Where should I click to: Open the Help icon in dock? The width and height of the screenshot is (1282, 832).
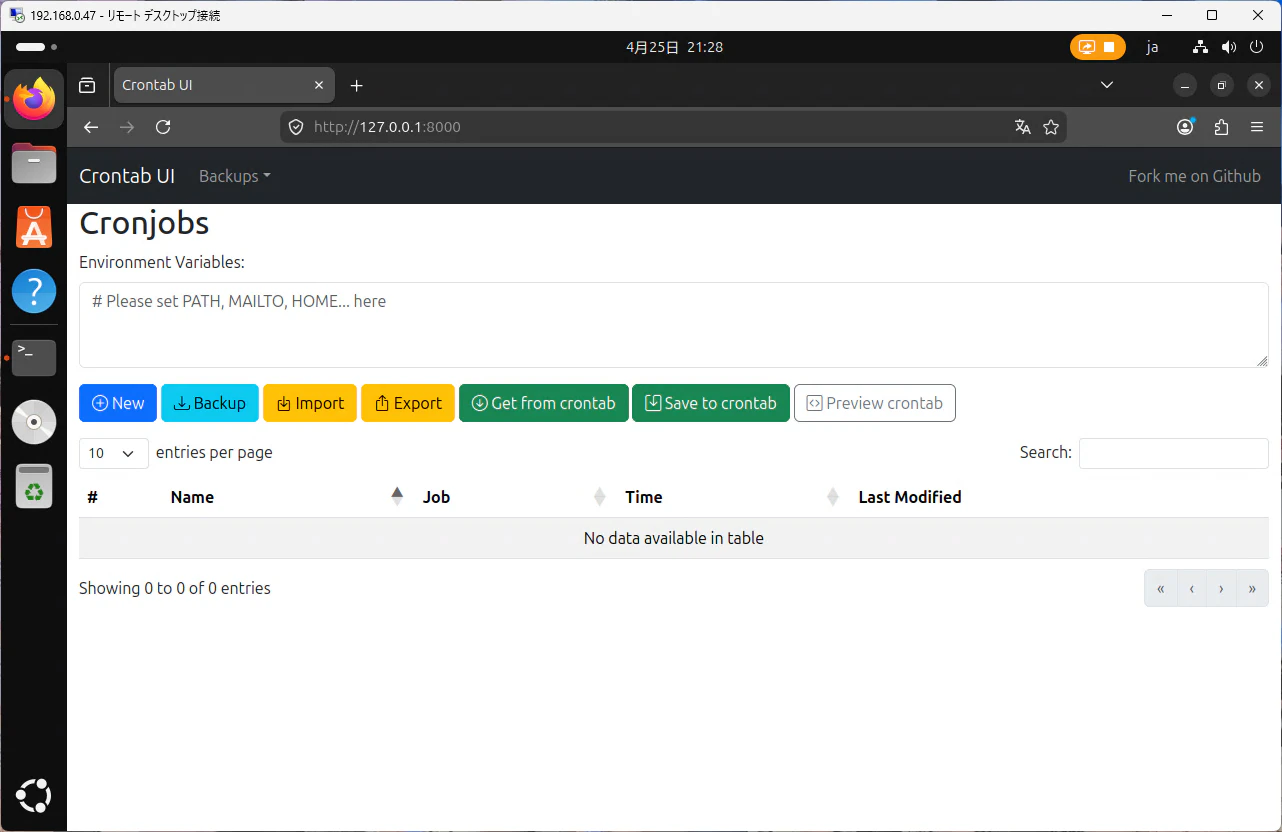[34, 292]
